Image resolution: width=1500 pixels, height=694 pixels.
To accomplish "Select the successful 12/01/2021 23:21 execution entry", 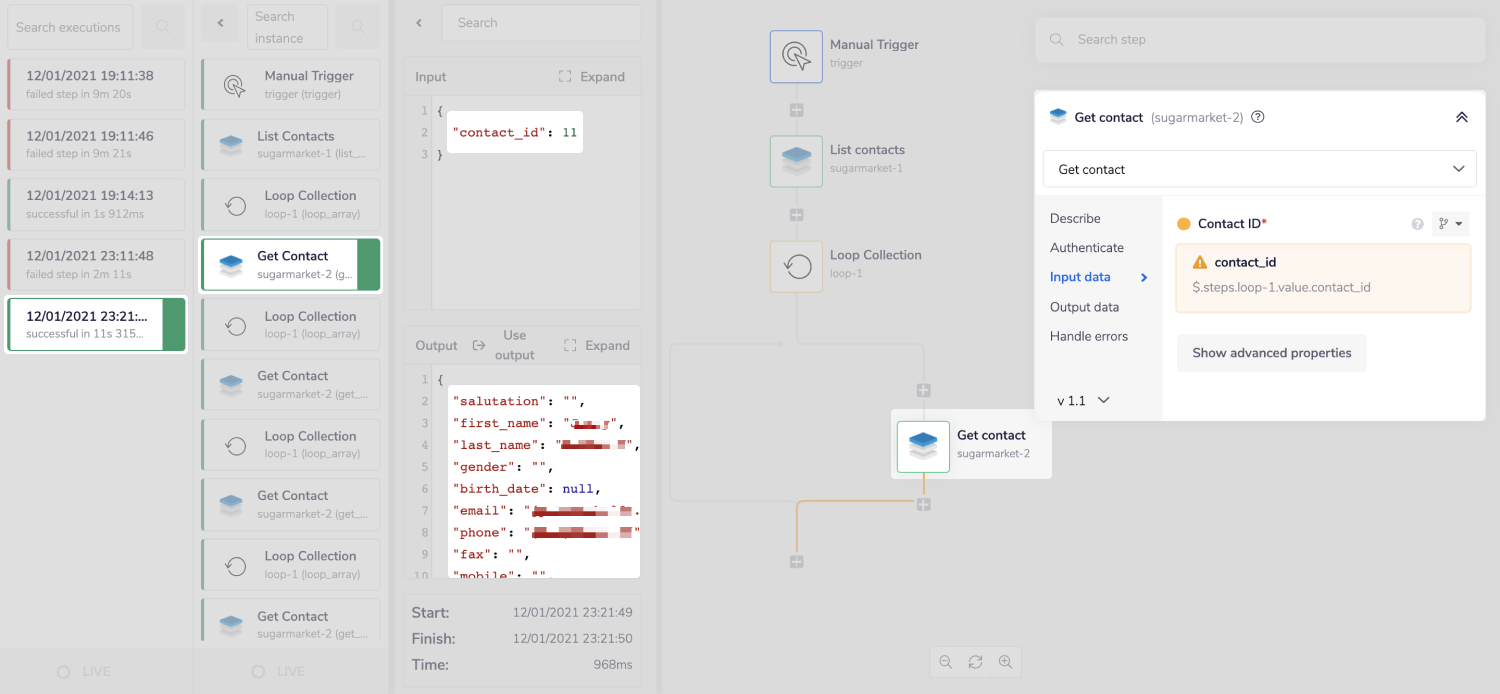I will [x=95, y=324].
